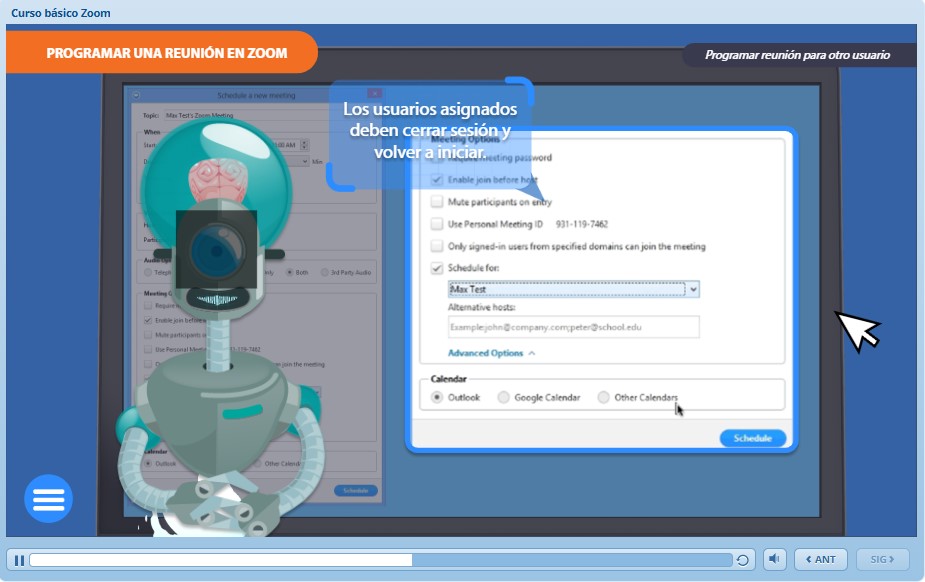Screen dimensions: 925x582
Task: Check Mute participants on entry
Action: pos(437,202)
